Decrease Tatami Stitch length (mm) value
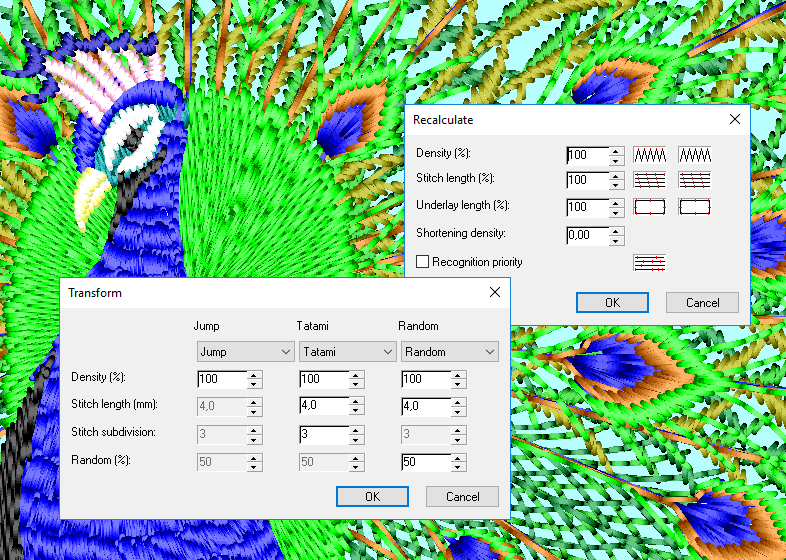Screen dimensions: 786x560 tap(356, 412)
